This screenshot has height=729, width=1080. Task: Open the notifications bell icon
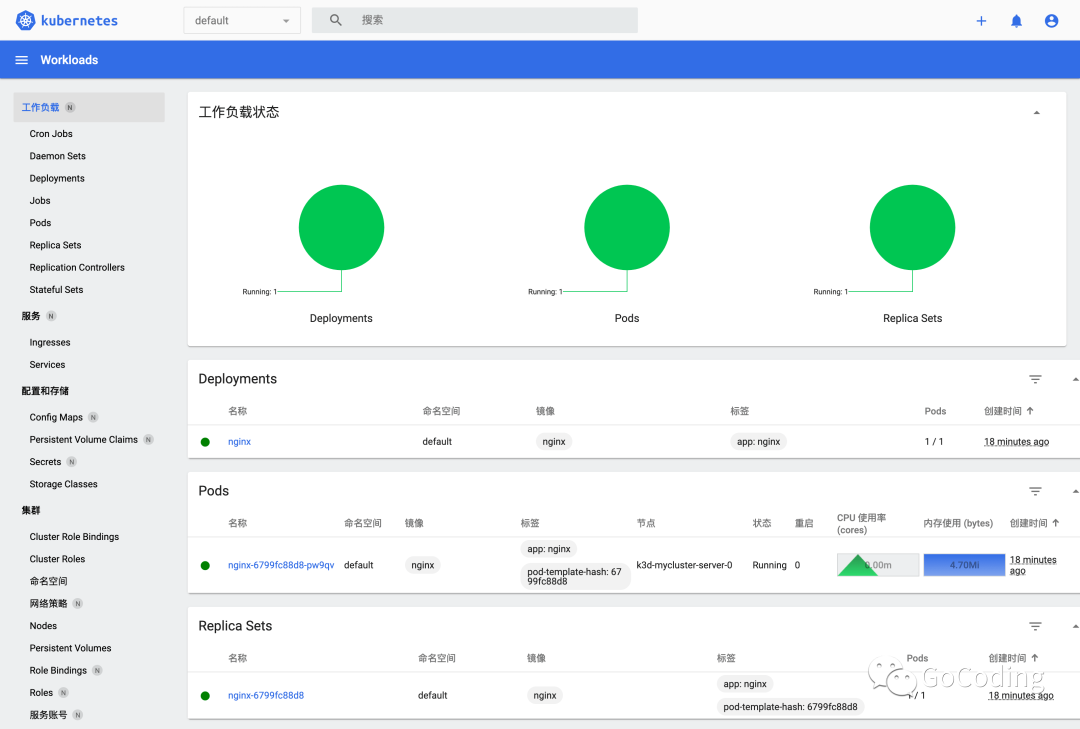tap(1016, 21)
